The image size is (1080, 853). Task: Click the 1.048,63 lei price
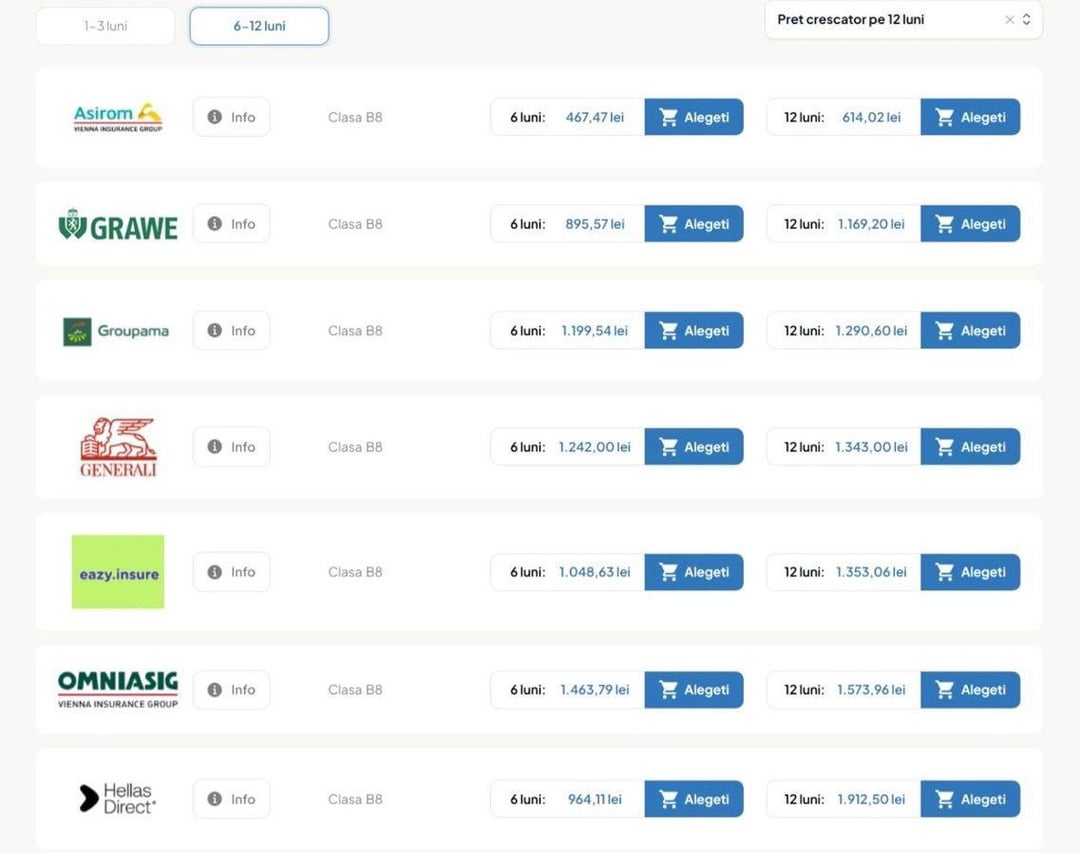point(594,572)
